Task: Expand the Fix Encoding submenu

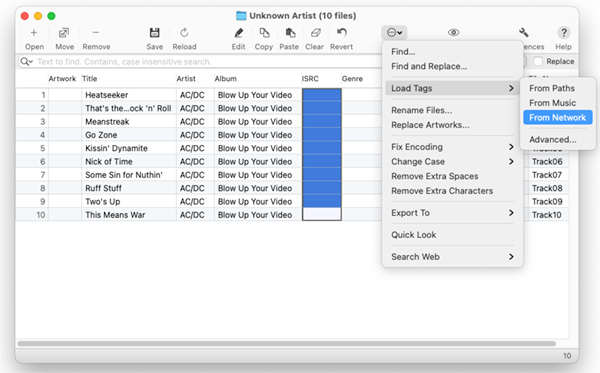Action: coord(452,147)
